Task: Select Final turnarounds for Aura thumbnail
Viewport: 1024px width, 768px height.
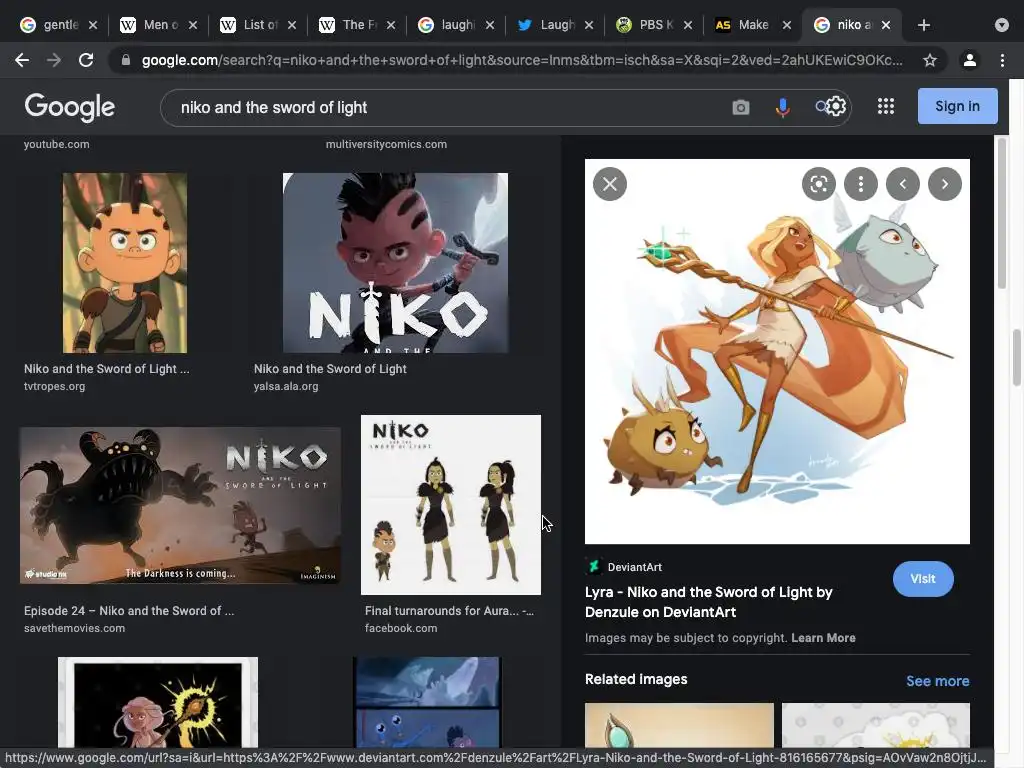Action: tap(451, 505)
